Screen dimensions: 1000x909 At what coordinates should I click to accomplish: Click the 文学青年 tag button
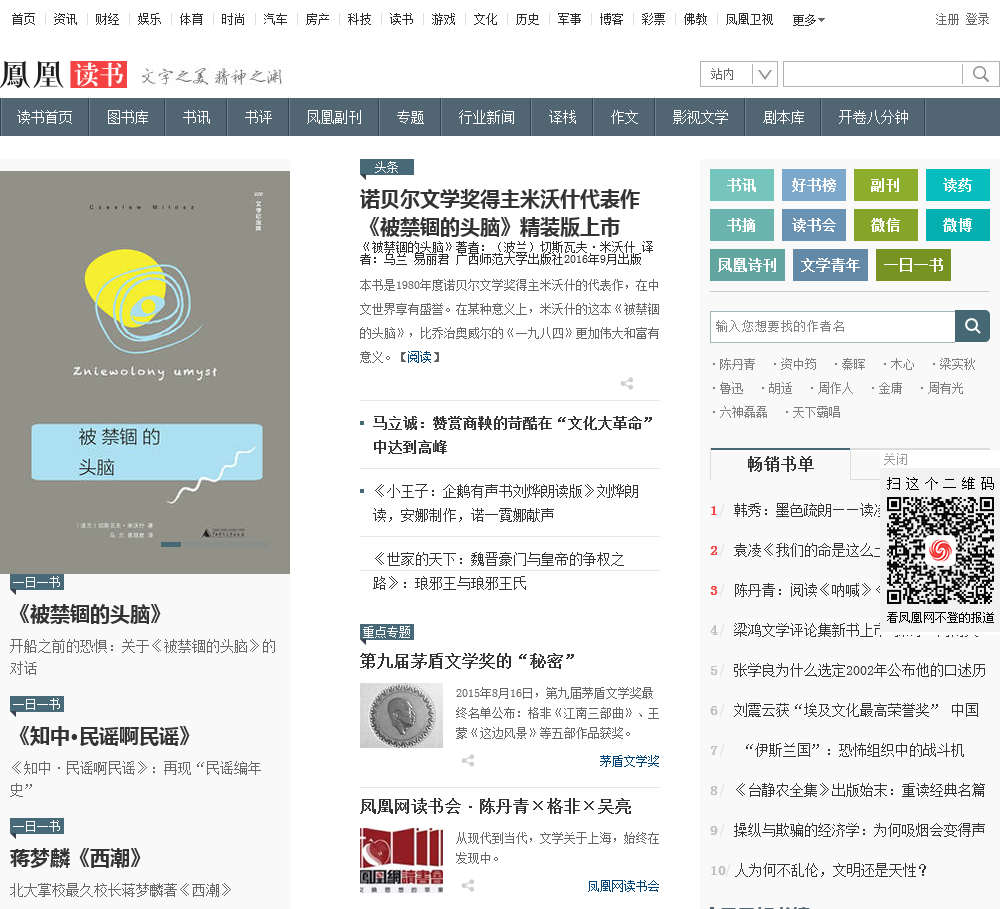(830, 265)
